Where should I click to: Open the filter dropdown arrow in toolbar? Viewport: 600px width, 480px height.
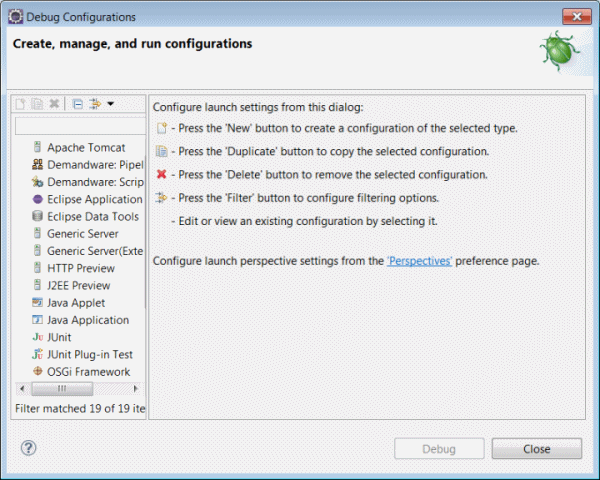[x=111, y=104]
